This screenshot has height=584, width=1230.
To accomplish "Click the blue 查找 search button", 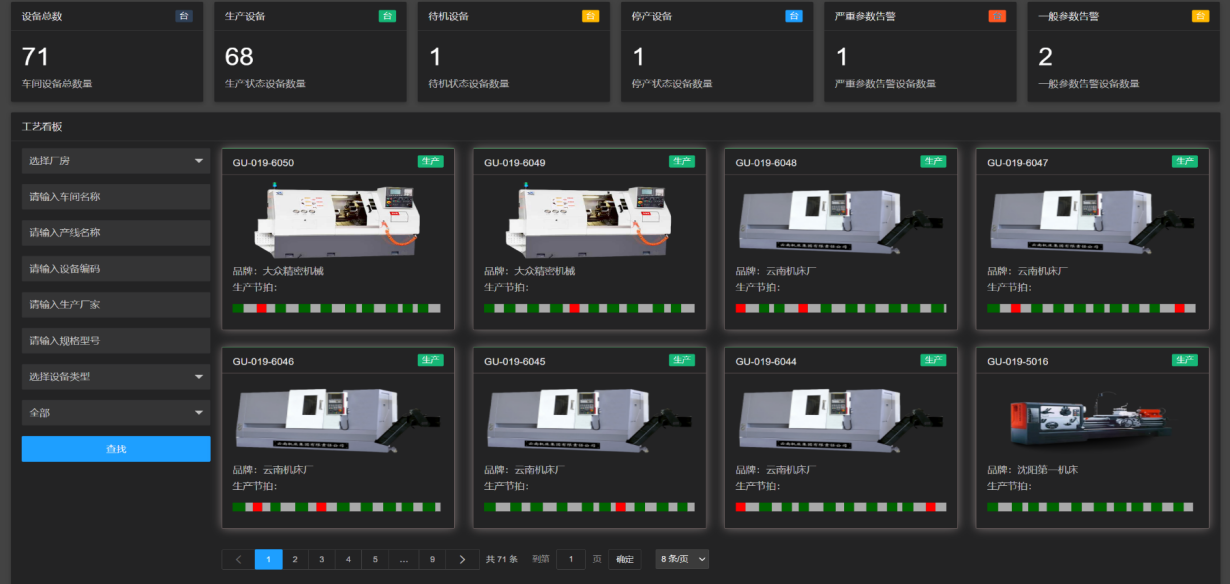I will tap(116, 449).
